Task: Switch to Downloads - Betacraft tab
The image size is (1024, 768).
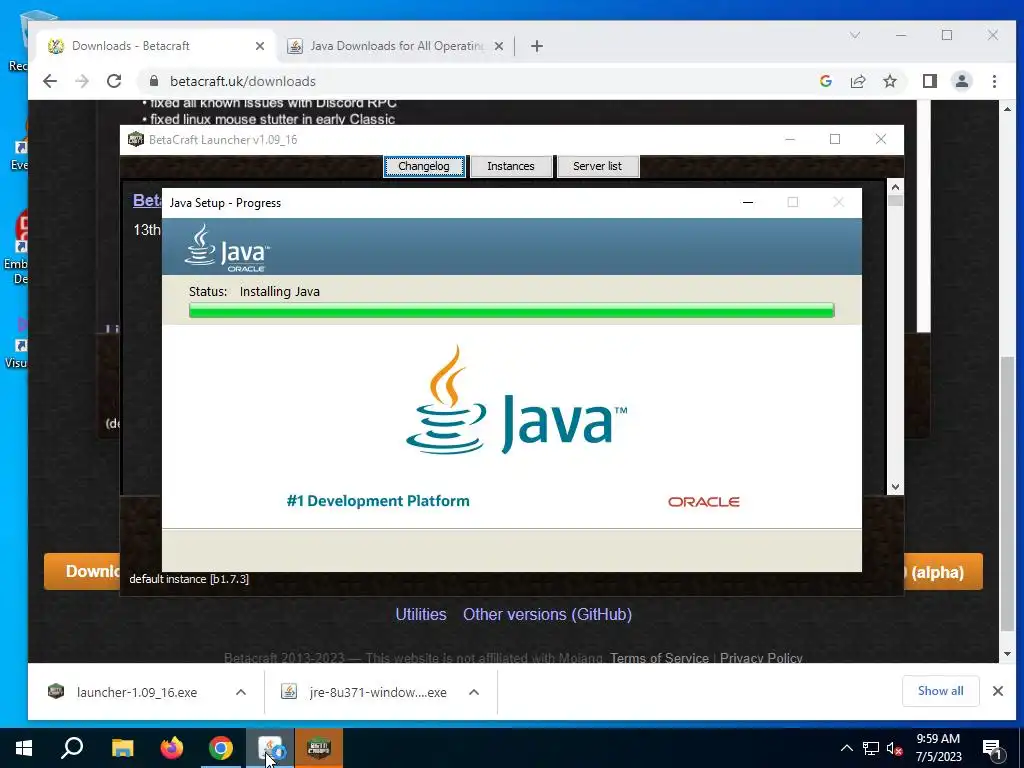Action: (x=155, y=46)
